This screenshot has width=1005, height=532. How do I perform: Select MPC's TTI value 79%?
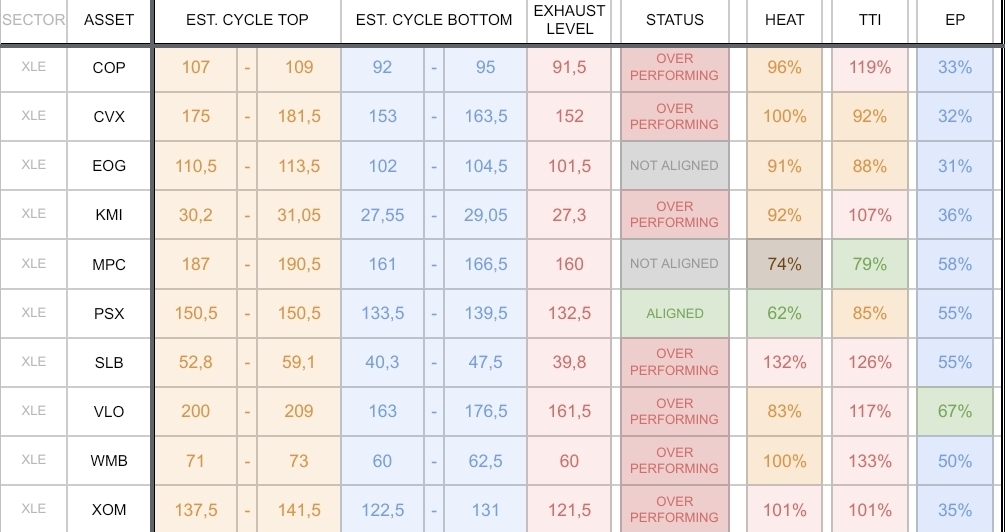tap(870, 264)
